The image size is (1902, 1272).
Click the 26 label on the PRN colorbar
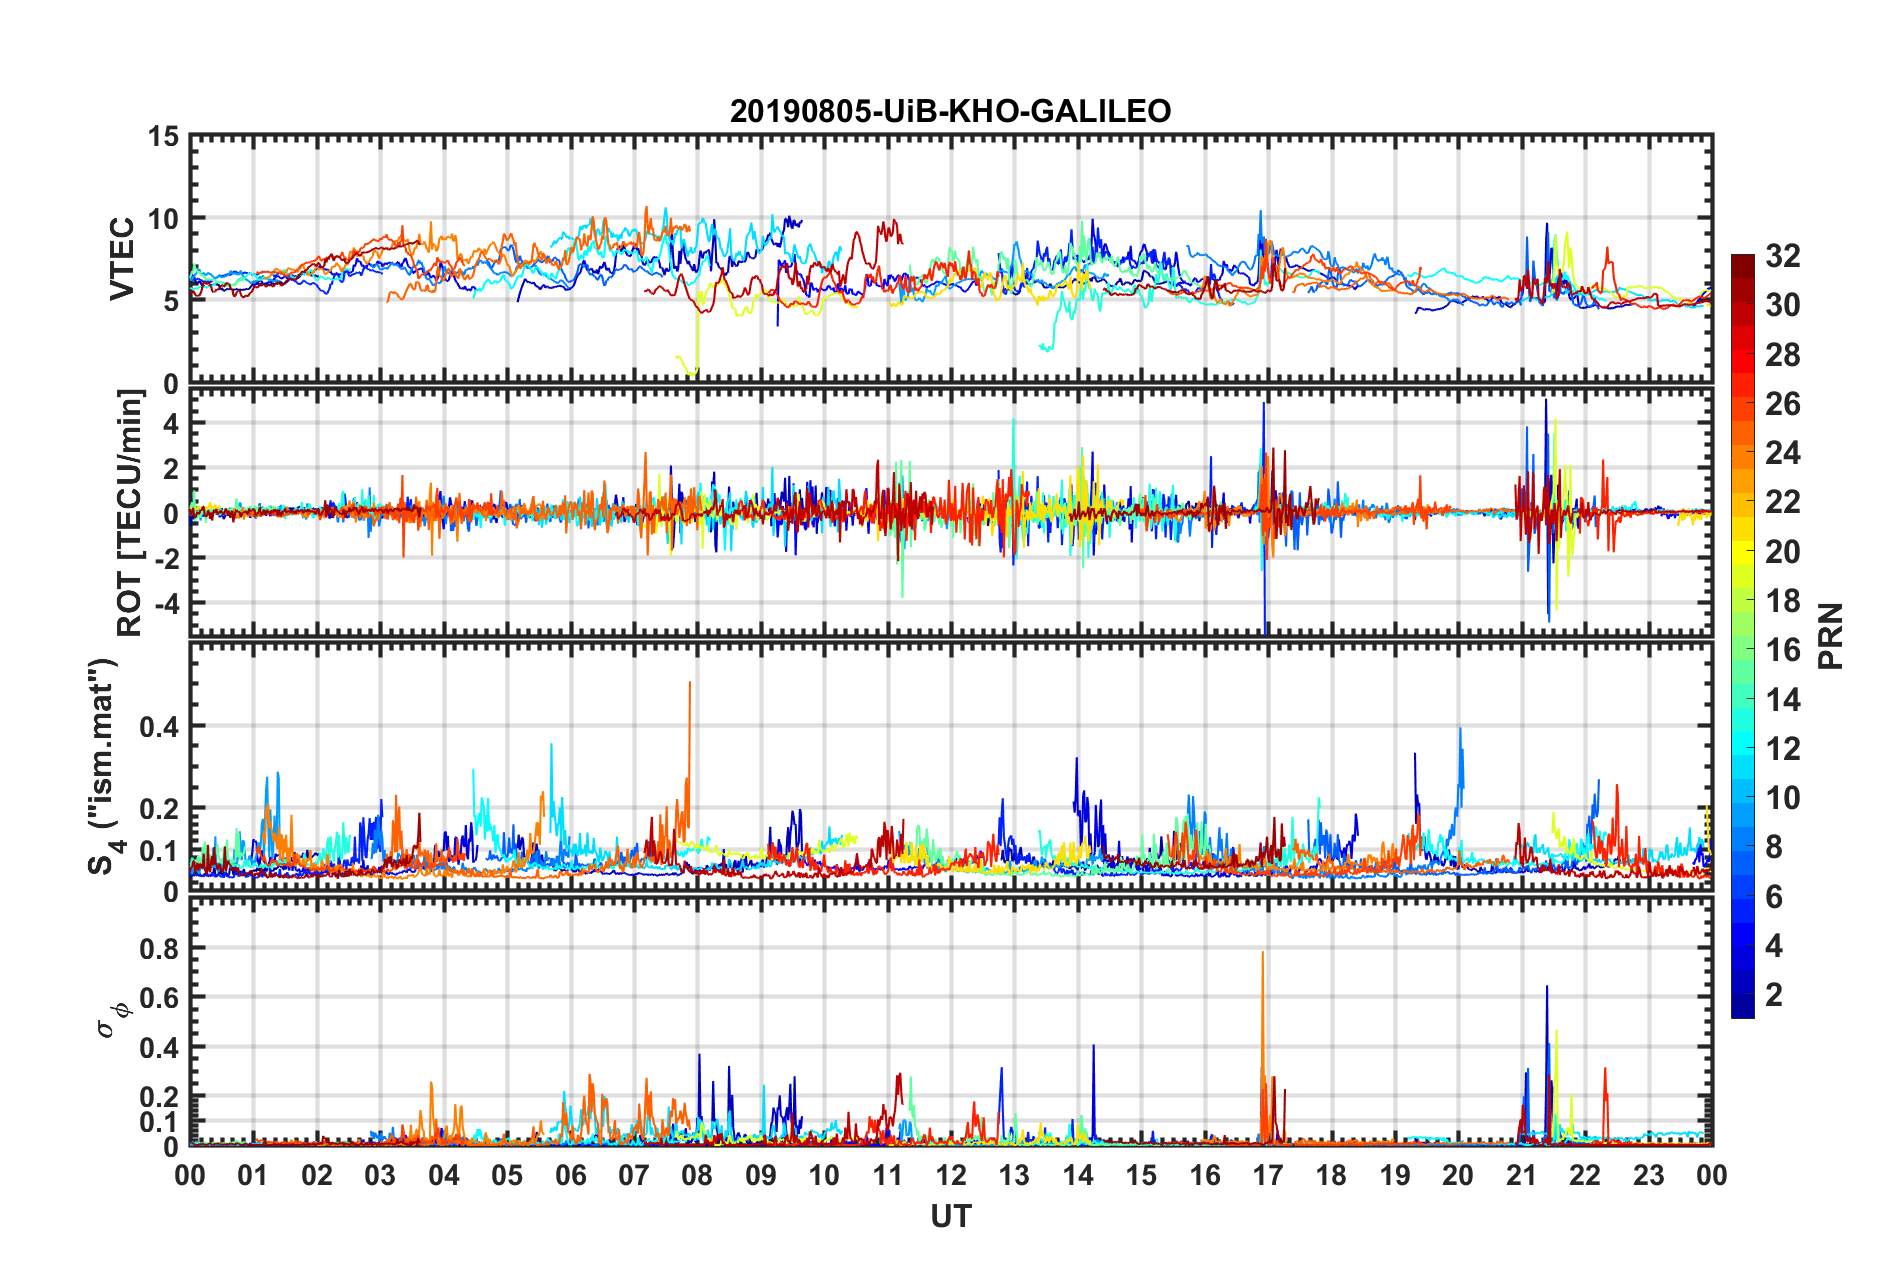[1783, 404]
